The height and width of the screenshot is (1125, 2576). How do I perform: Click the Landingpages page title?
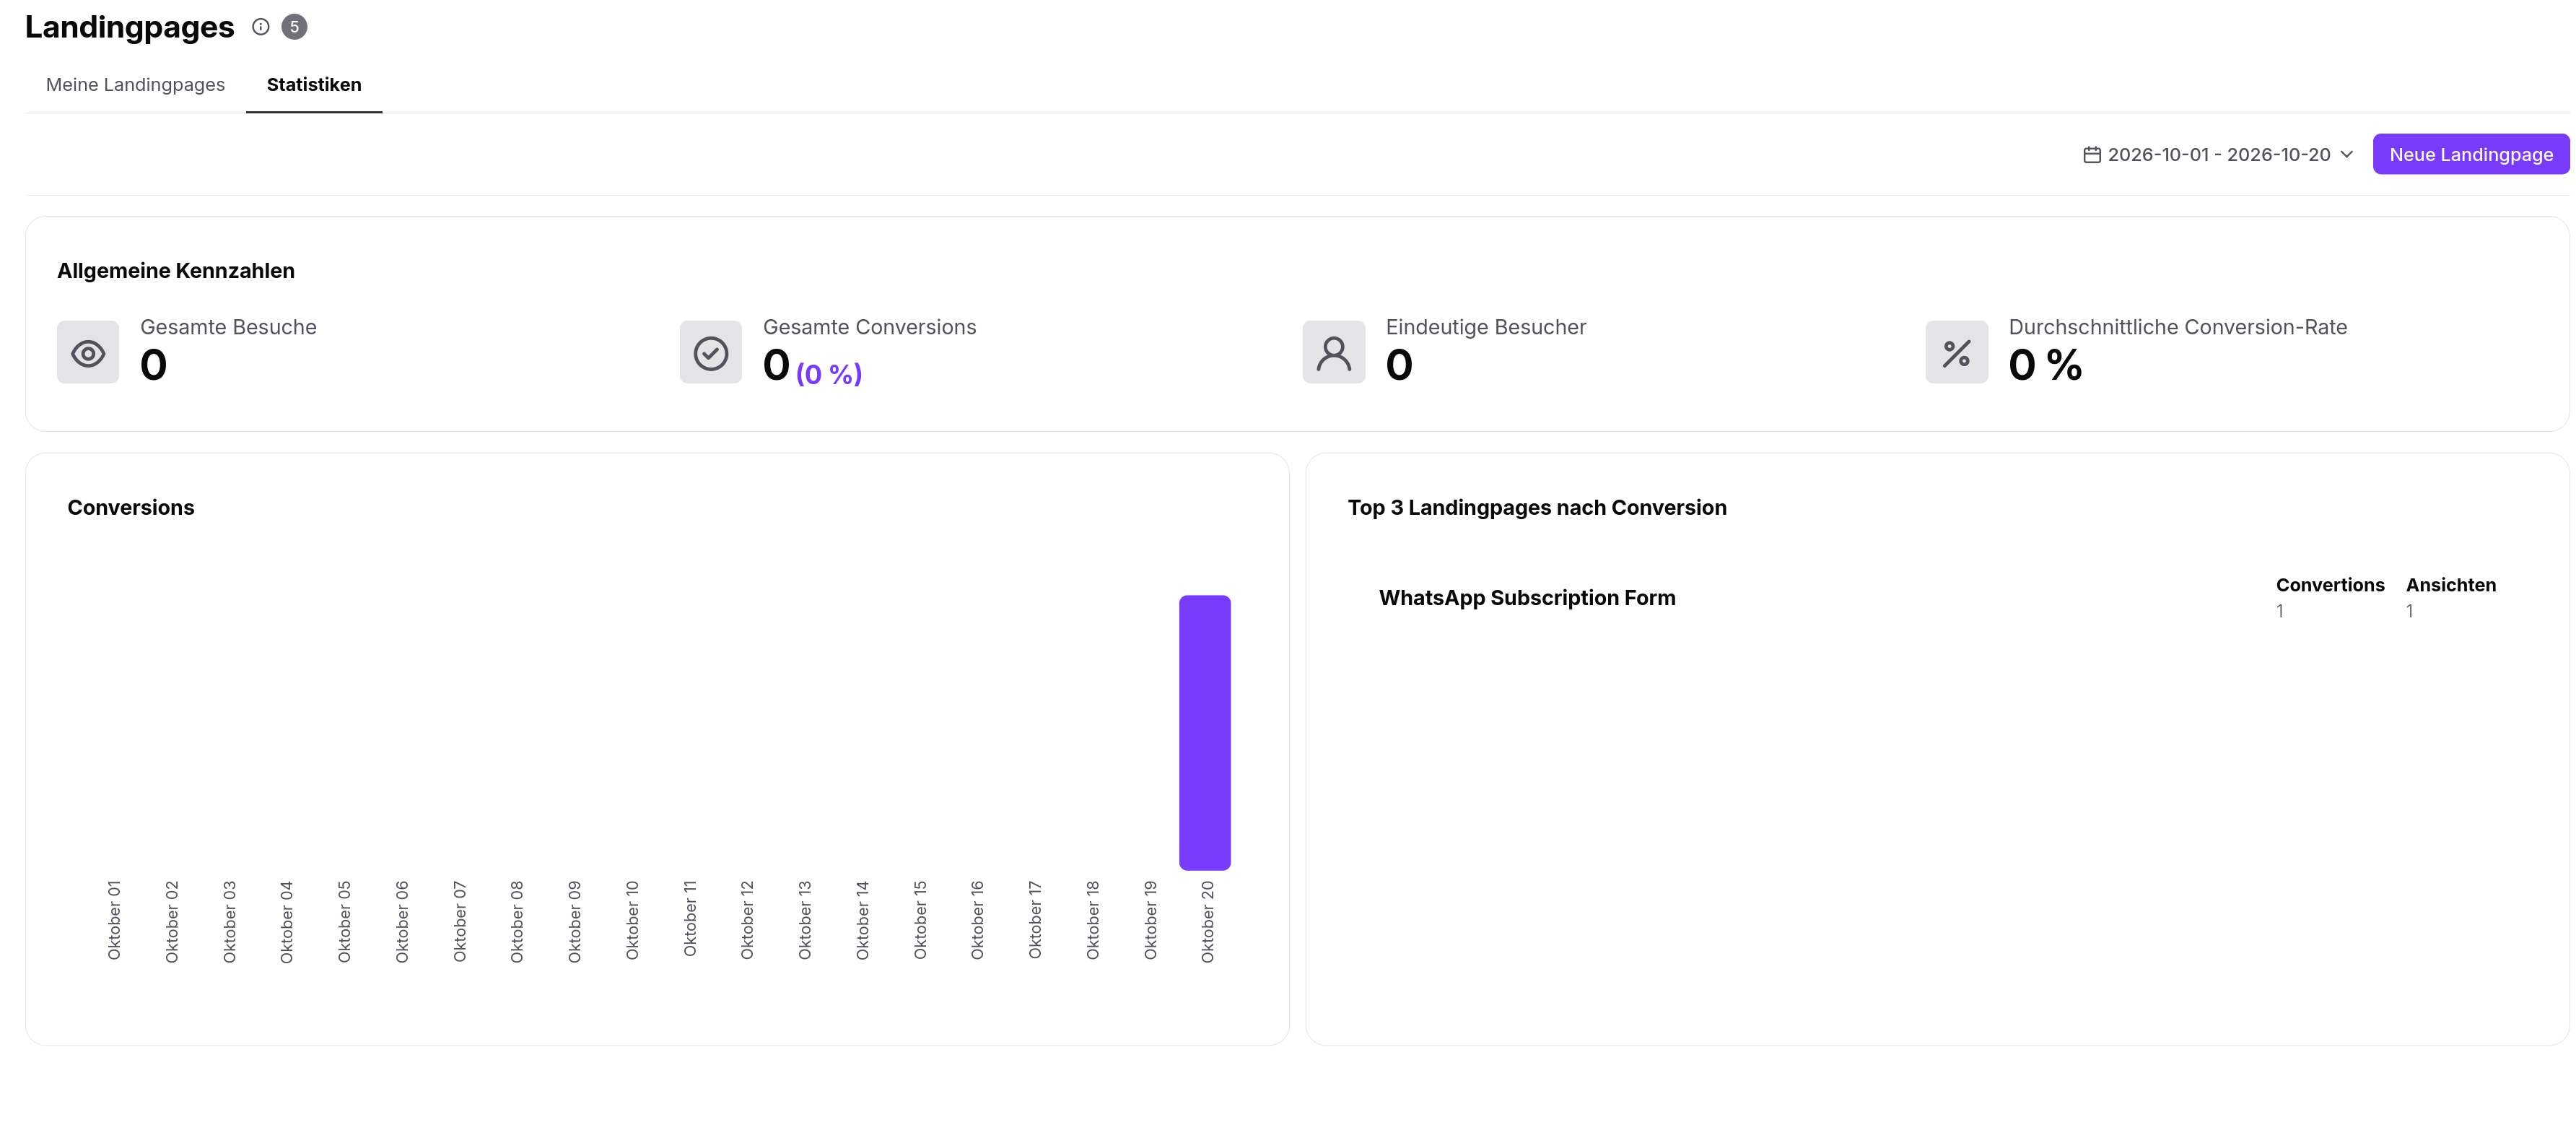tap(130, 28)
